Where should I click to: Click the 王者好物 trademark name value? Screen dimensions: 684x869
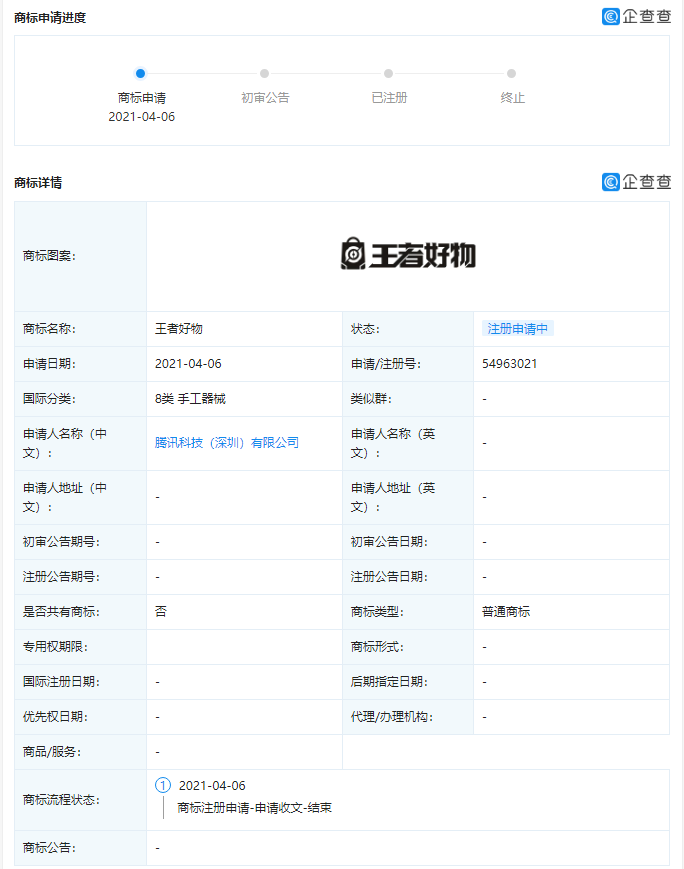(178, 329)
